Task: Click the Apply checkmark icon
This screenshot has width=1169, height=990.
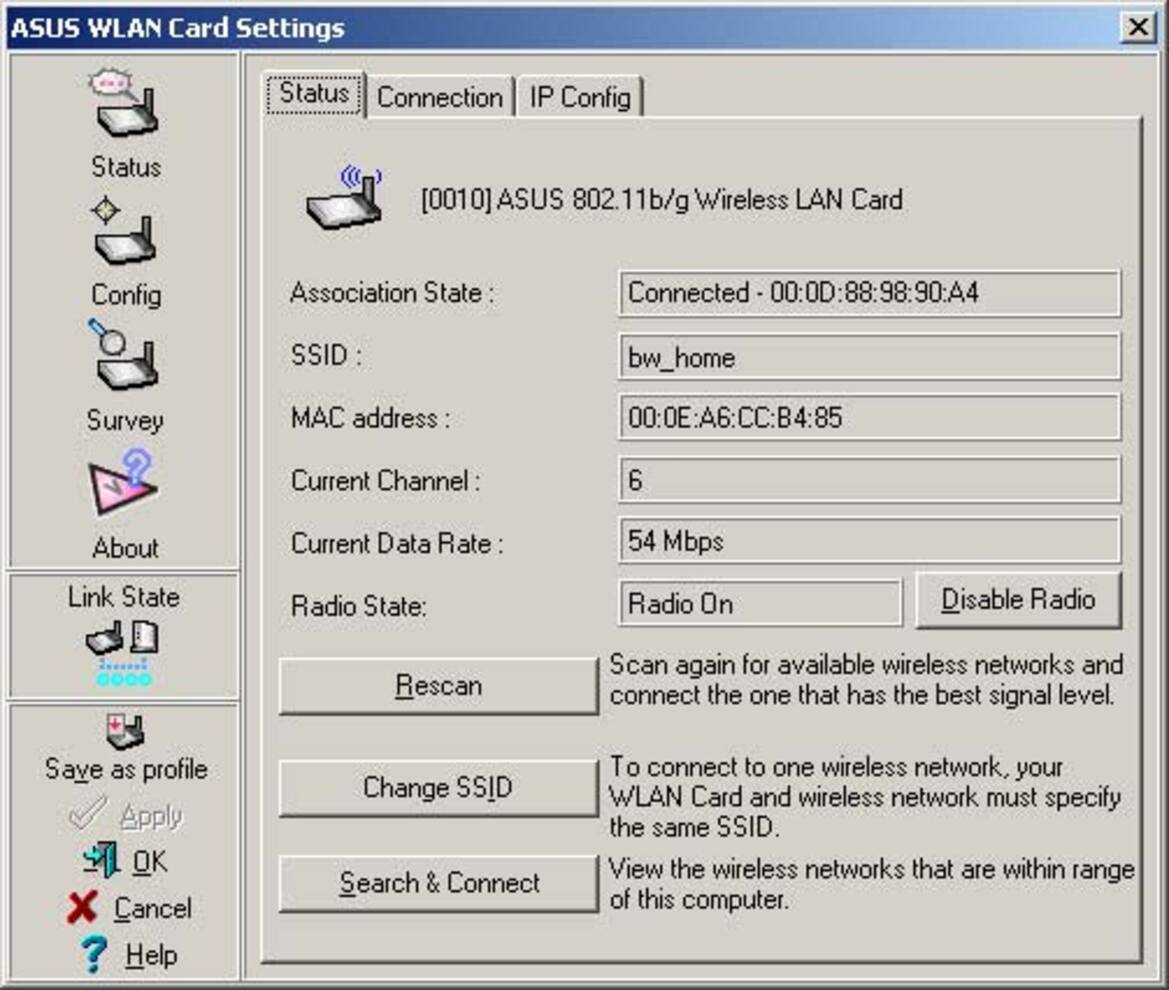Action: 89,813
